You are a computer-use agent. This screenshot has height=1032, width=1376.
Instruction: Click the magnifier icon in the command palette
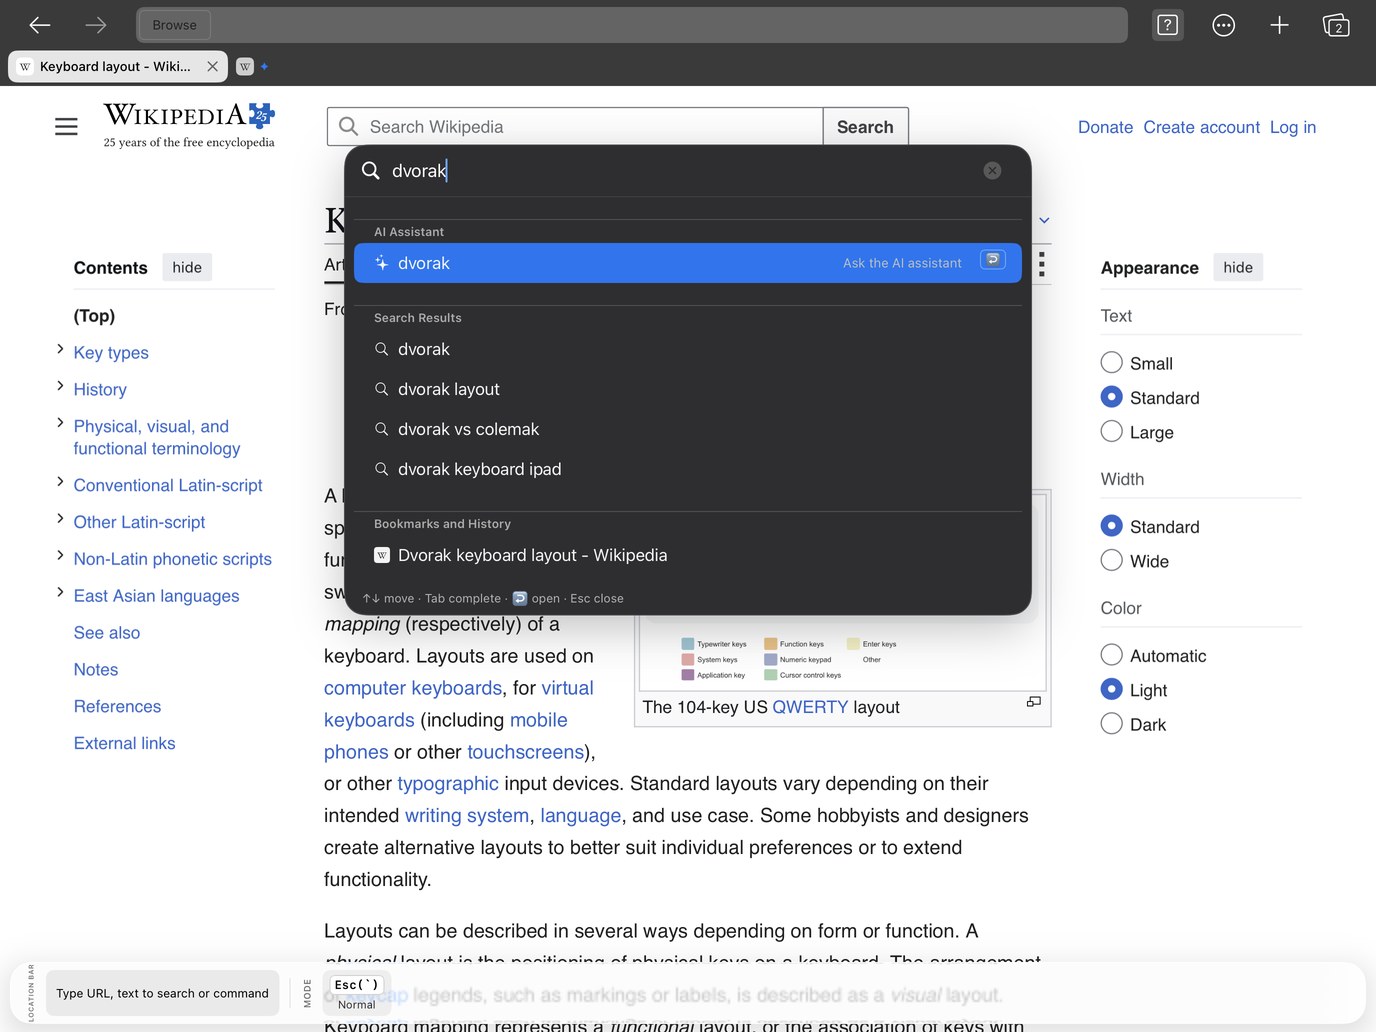pyautogui.click(x=370, y=171)
